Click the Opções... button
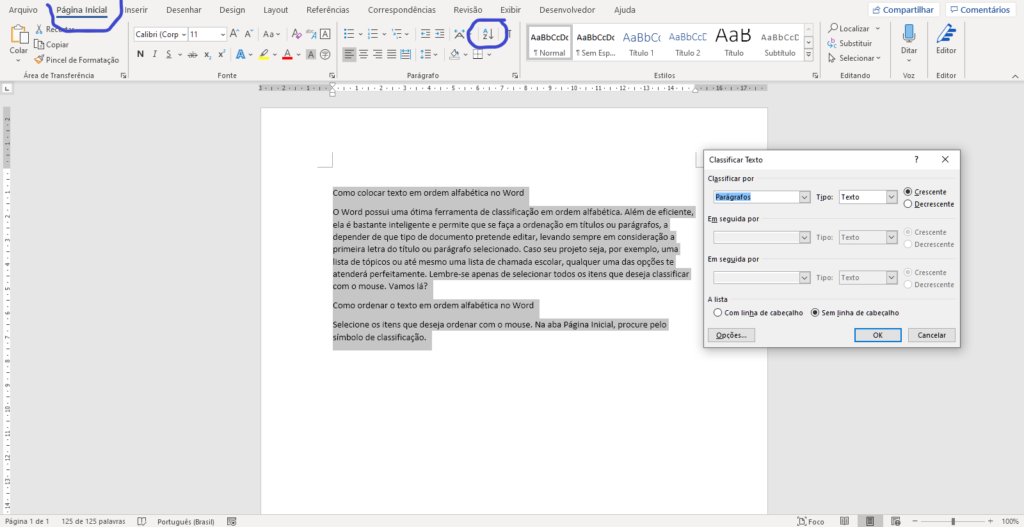This screenshot has width=1024, height=527. point(731,335)
